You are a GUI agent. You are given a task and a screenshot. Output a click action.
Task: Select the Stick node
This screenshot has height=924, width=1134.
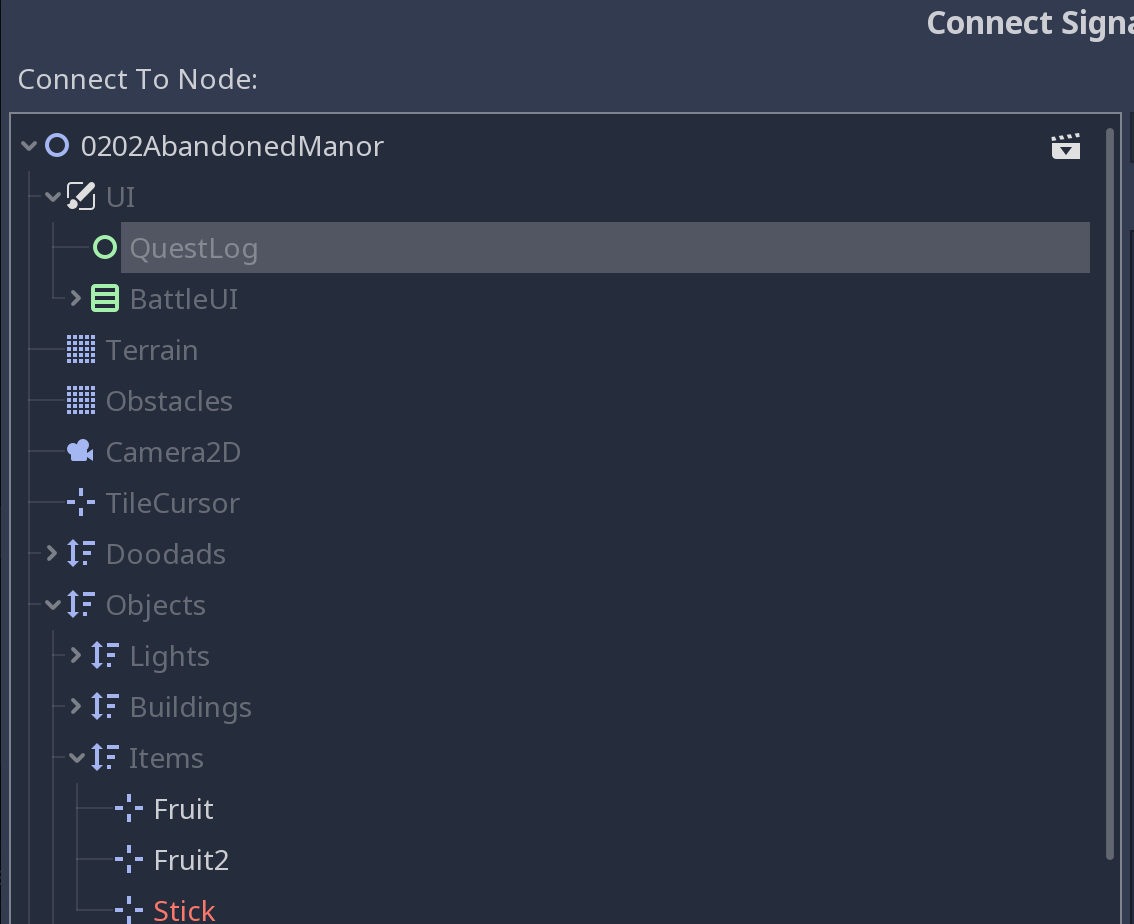184,910
